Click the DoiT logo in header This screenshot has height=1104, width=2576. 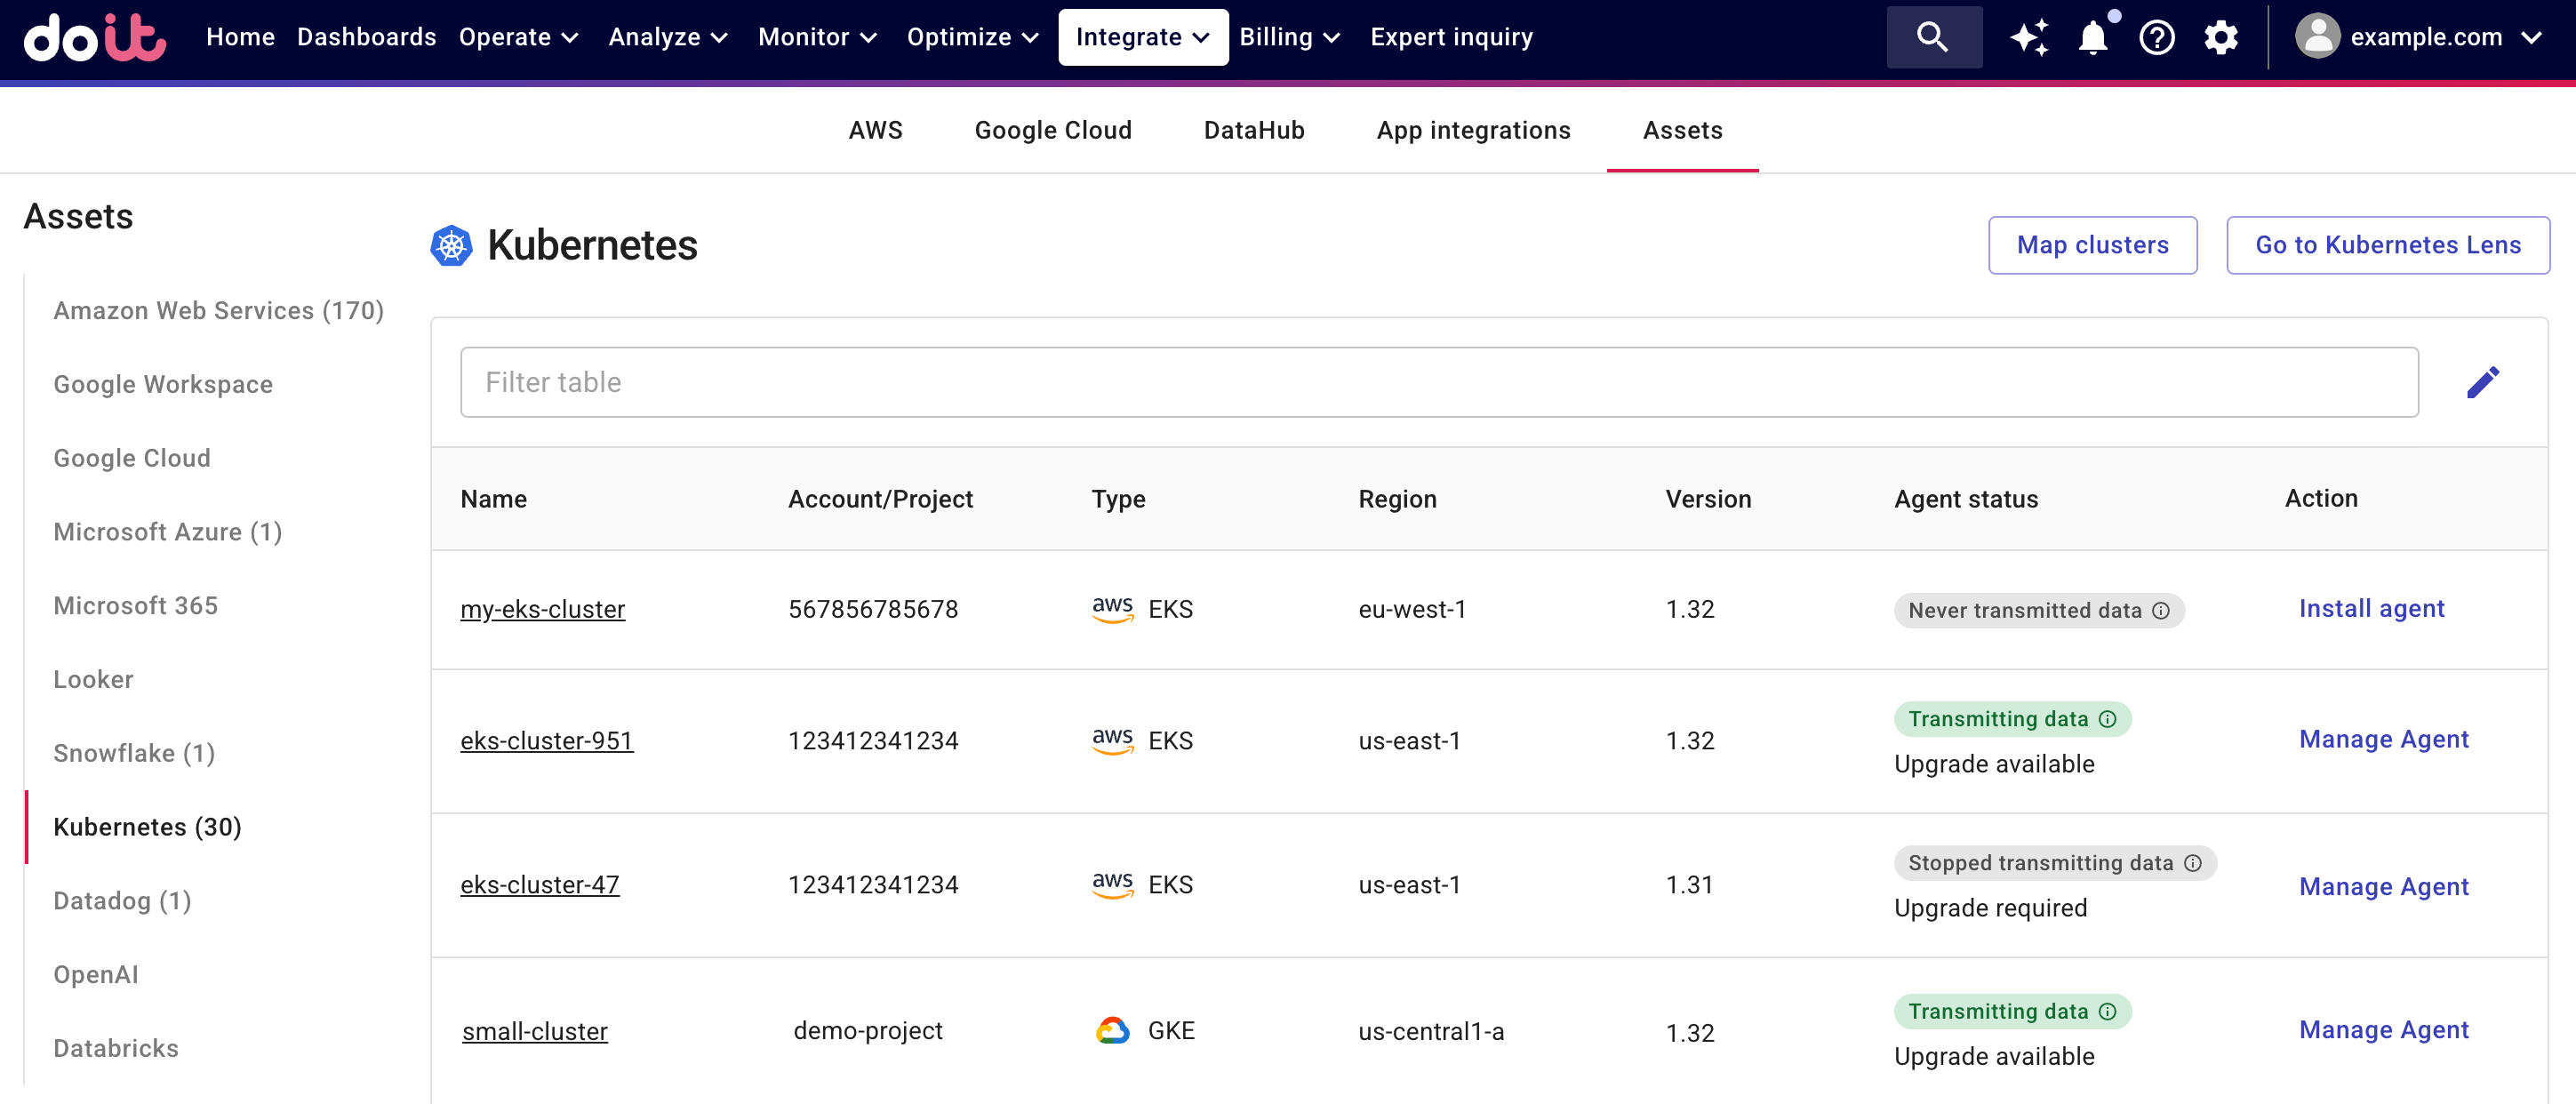[94, 38]
